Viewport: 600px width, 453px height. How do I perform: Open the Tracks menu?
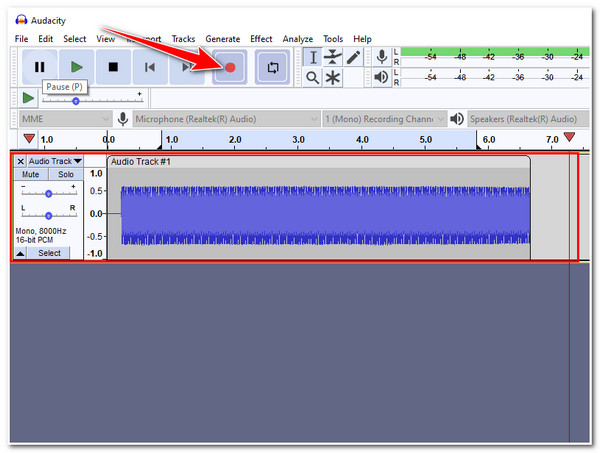(183, 39)
